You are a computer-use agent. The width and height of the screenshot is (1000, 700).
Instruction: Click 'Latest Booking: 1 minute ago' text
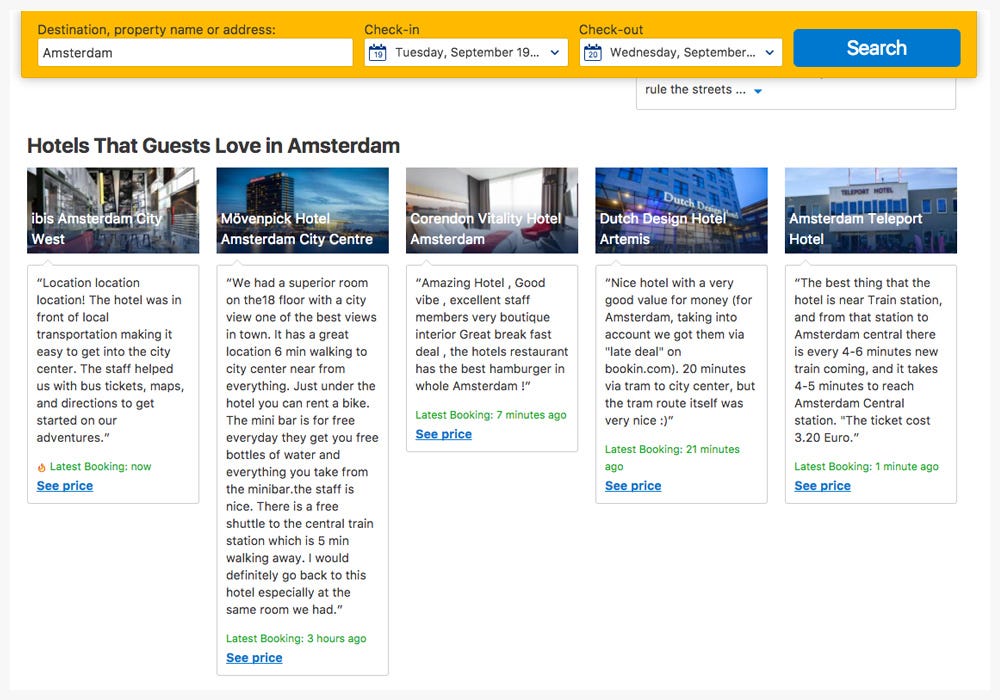pos(866,467)
